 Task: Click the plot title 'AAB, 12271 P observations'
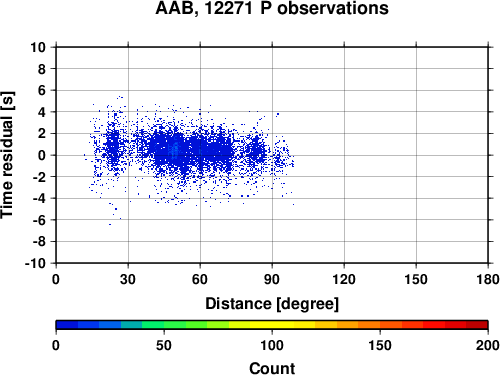[272, 8]
